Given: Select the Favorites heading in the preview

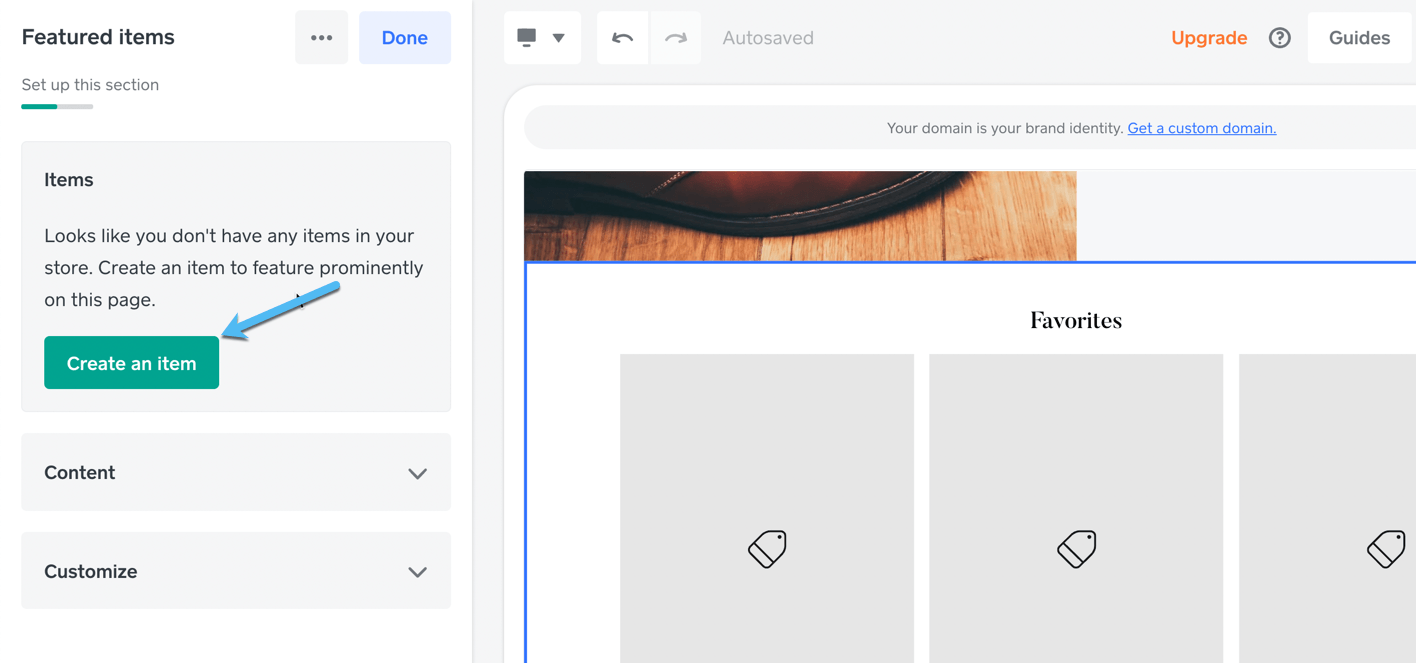Looking at the screenshot, I should click(1075, 319).
